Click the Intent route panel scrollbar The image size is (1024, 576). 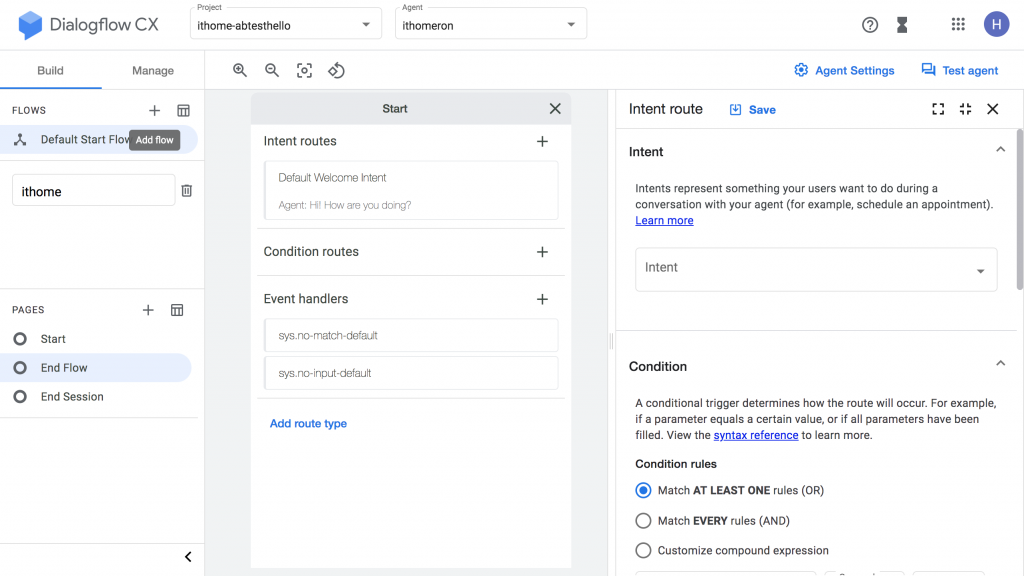coord(1019,209)
